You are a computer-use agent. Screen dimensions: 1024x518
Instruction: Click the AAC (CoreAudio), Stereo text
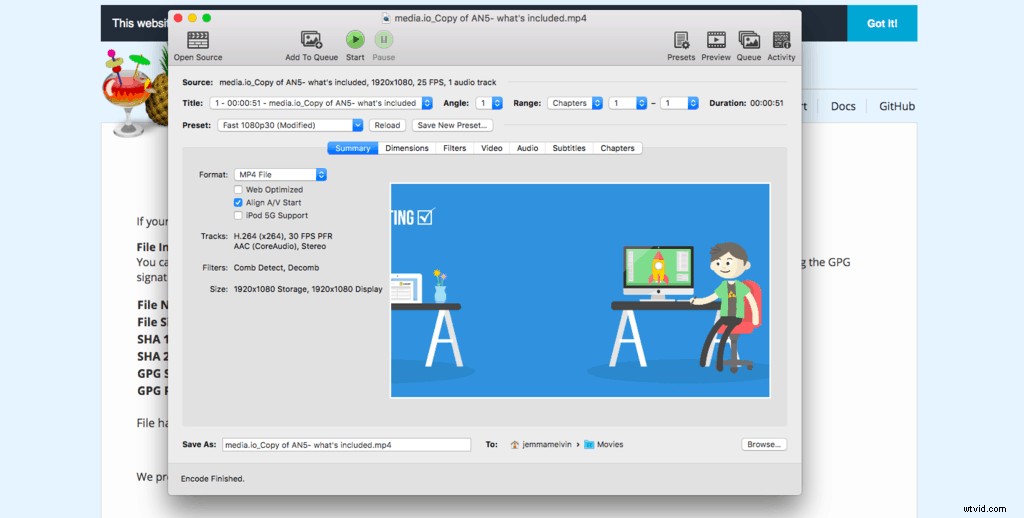tap(280, 246)
